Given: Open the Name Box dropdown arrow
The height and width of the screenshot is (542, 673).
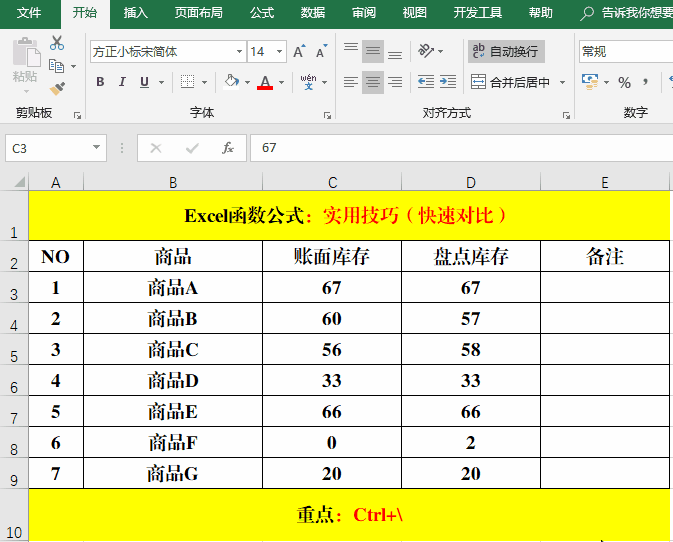Looking at the screenshot, I should click(x=97, y=148).
